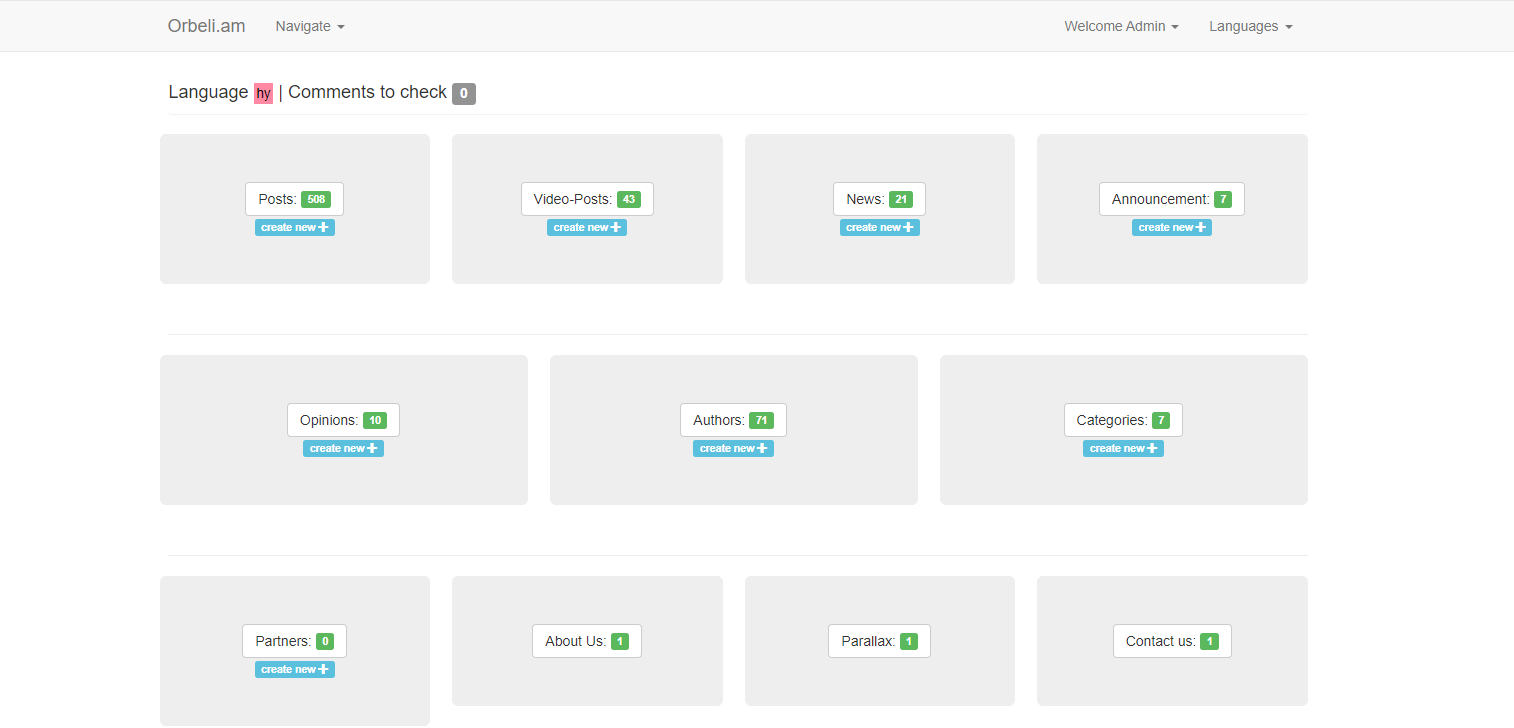Open the Parallax section button
The height and width of the screenshot is (728, 1514).
tap(879, 641)
